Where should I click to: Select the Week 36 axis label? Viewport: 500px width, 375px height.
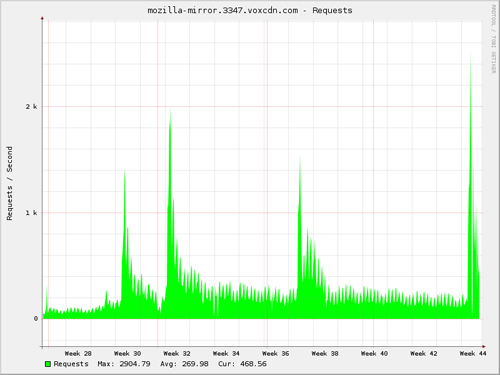point(275,354)
